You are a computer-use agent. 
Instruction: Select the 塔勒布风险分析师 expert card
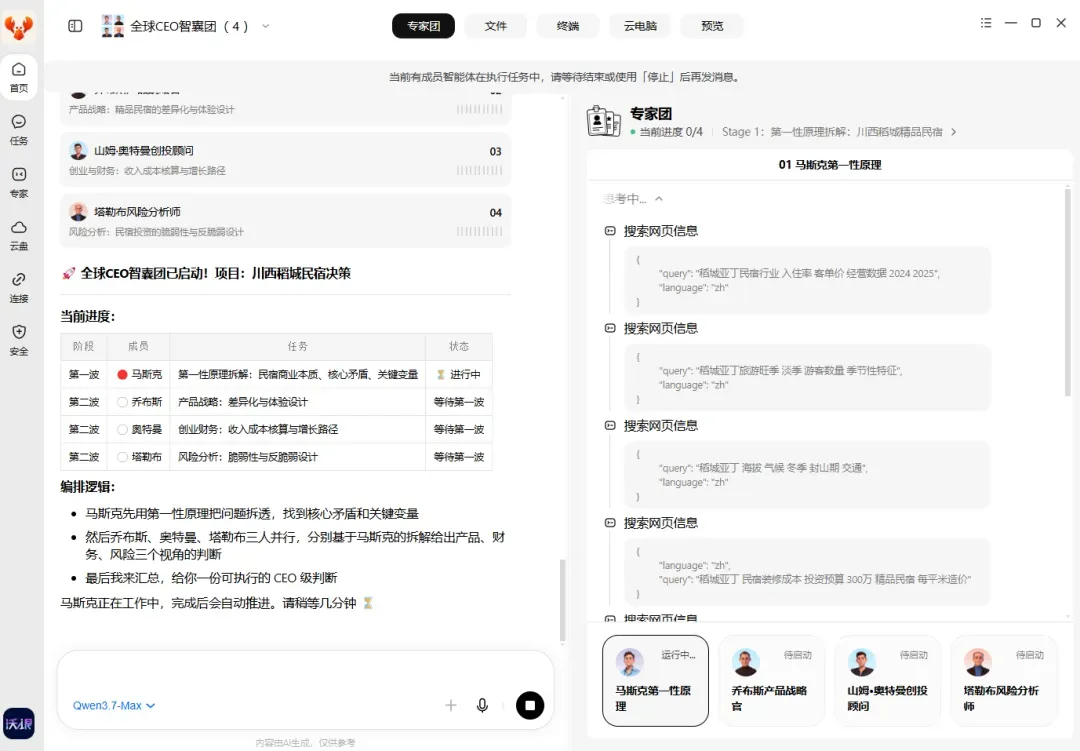point(1004,681)
